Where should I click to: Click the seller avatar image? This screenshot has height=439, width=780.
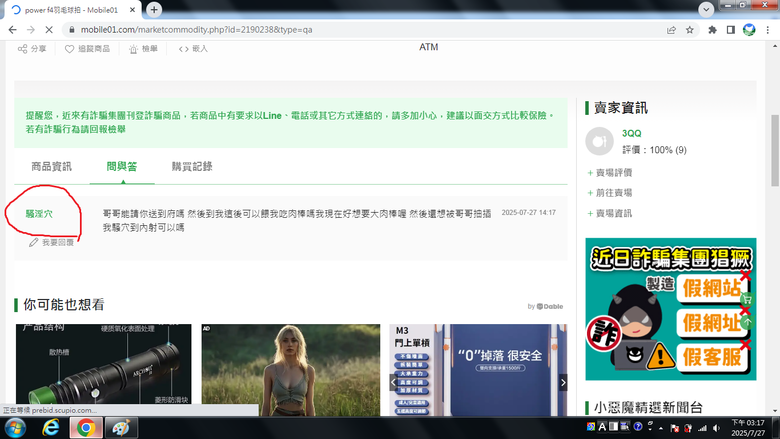(599, 142)
